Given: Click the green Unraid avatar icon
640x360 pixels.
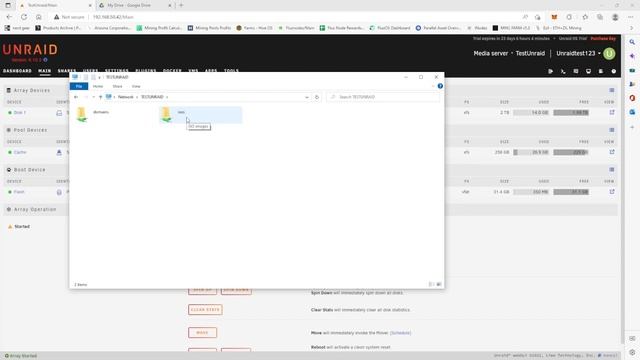Looking at the screenshot, I should tap(609, 53).
